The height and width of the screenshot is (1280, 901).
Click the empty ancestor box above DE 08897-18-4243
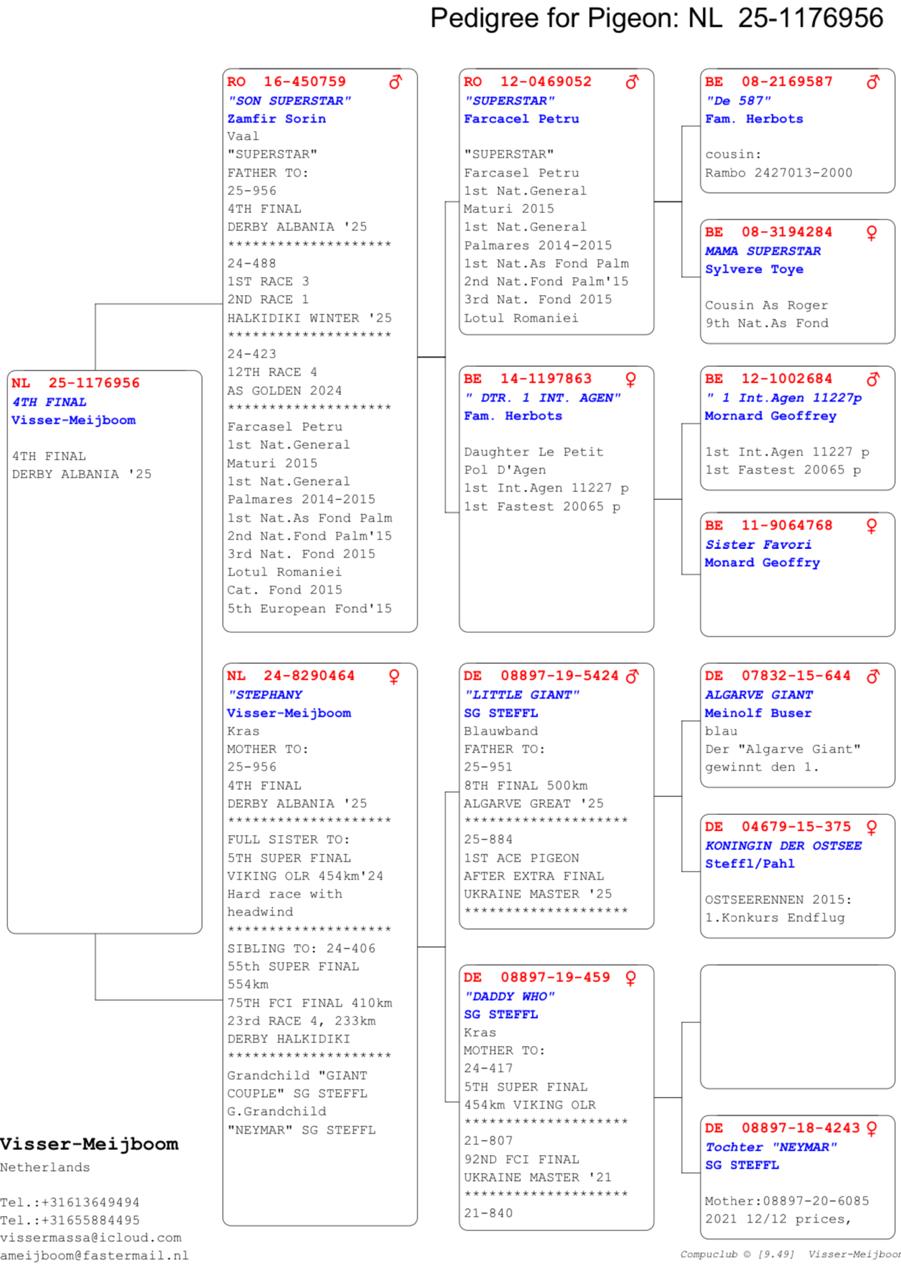797,1026
